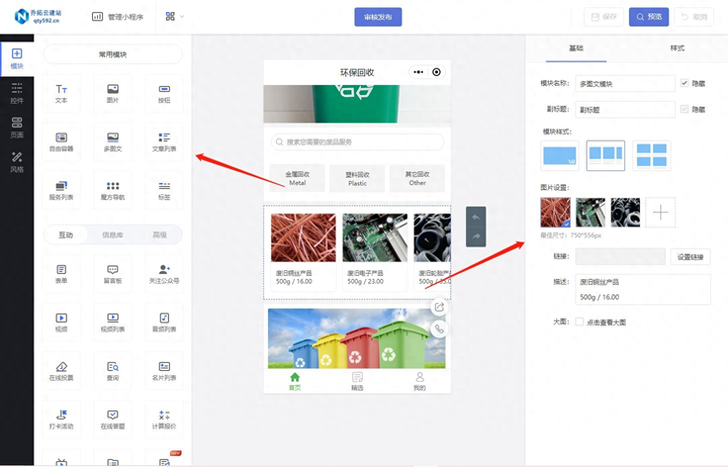Open the 页面 pages sidebar panel

[17, 128]
